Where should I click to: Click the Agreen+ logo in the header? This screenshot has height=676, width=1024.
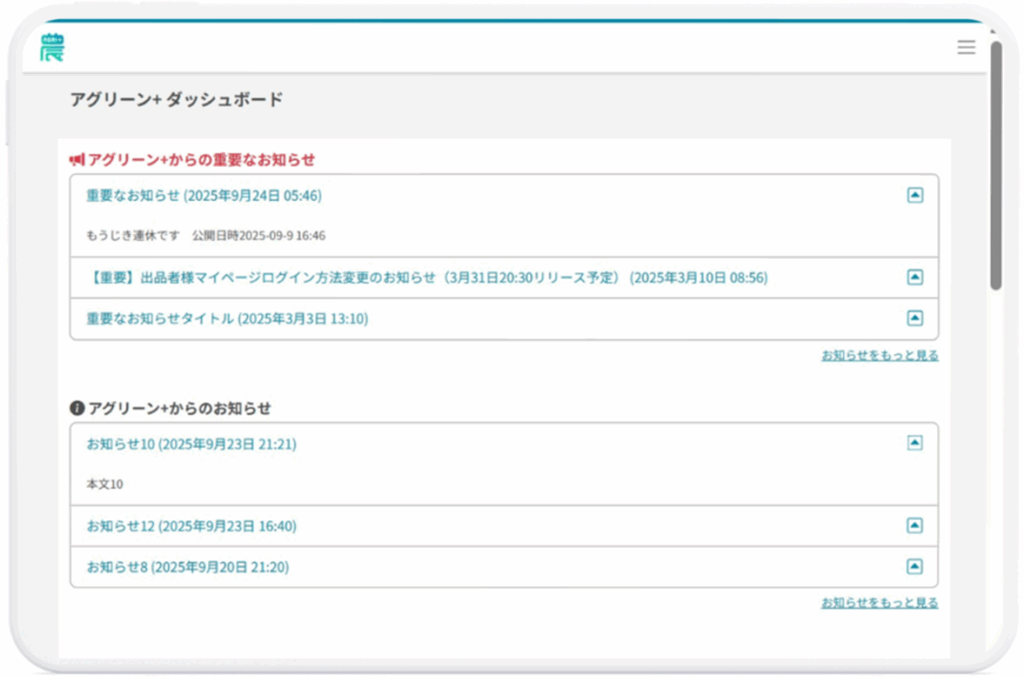(51, 47)
